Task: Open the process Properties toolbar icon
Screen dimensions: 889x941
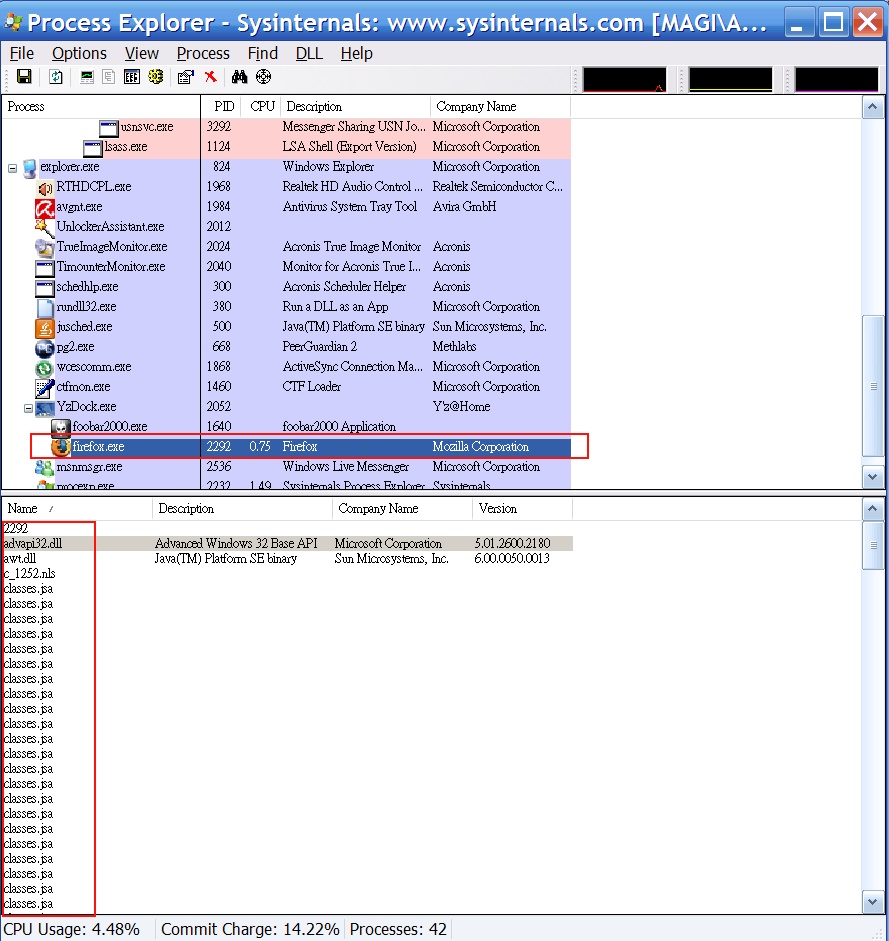Action: pos(185,77)
